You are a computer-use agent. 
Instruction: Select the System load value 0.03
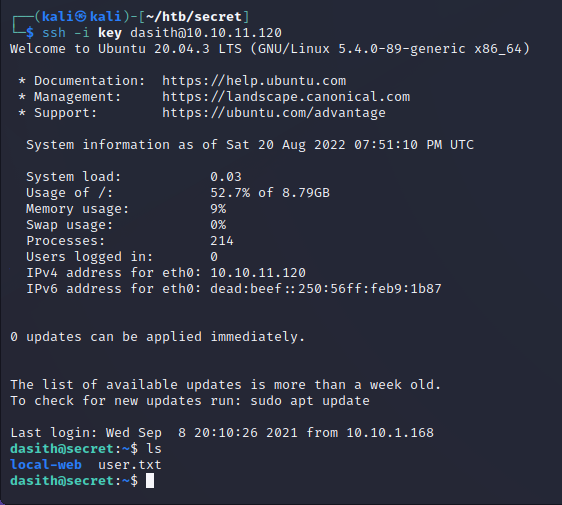click(226, 177)
